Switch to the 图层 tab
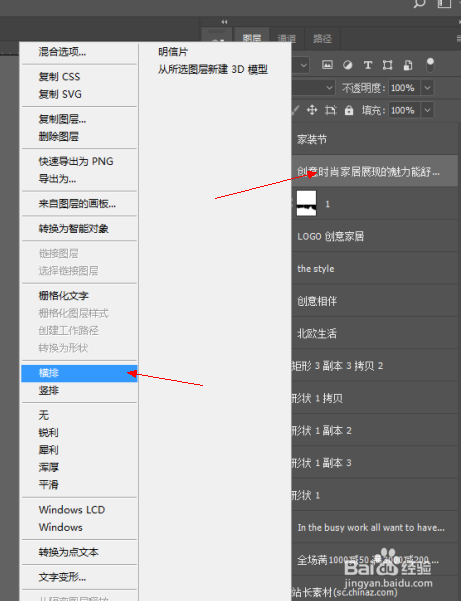 pyautogui.click(x=252, y=38)
